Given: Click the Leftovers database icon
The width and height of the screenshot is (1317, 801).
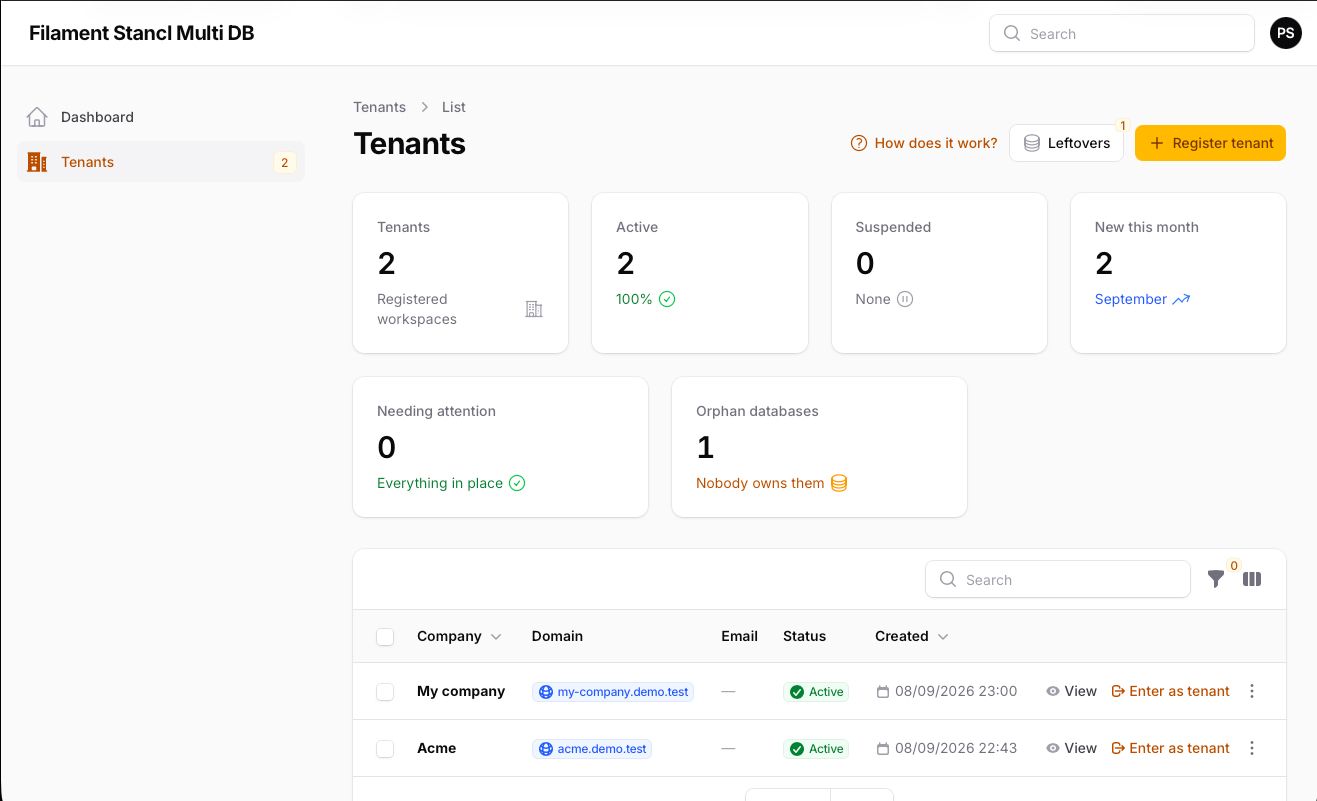Looking at the screenshot, I should pyautogui.click(x=1032, y=143).
